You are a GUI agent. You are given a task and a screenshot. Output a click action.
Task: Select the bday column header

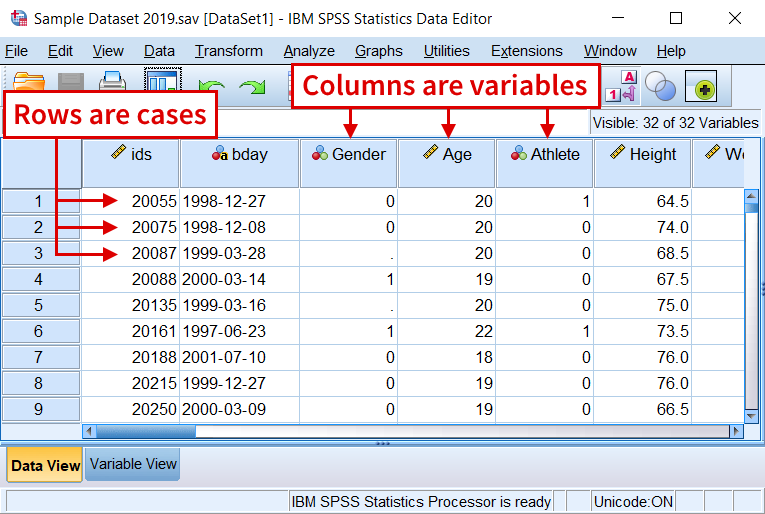click(x=240, y=163)
